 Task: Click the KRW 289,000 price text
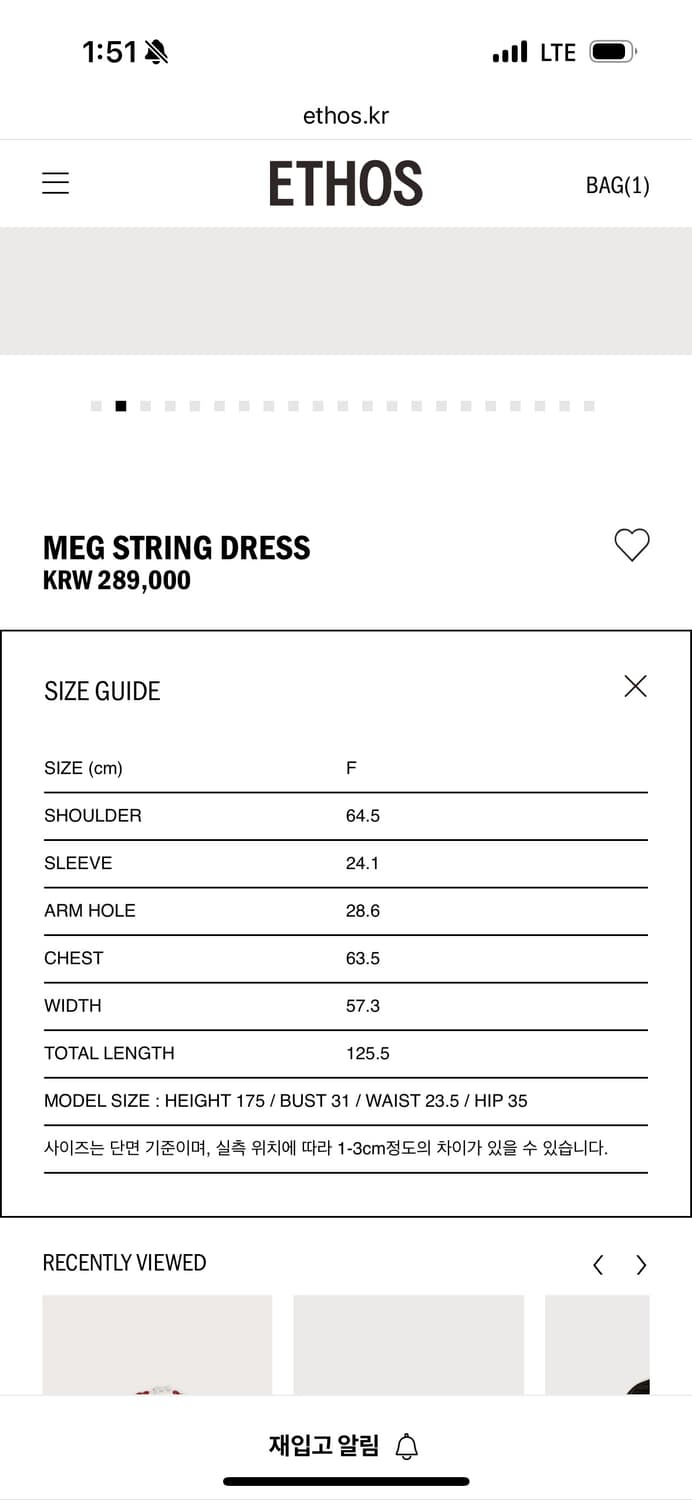coord(117,580)
